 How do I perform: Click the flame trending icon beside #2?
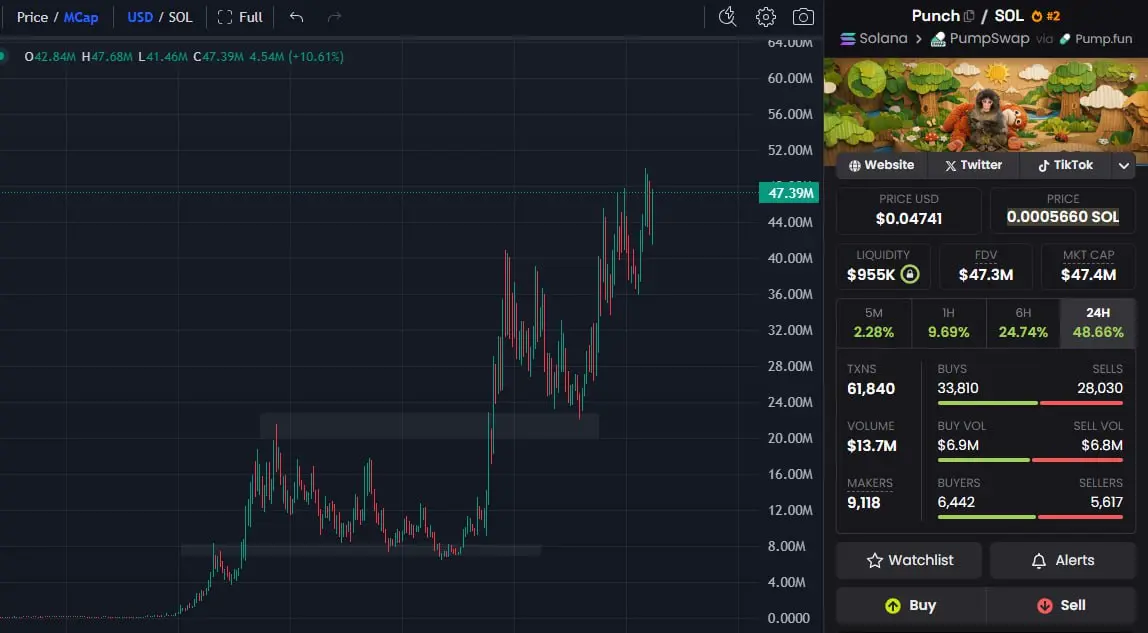pos(1037,16)
